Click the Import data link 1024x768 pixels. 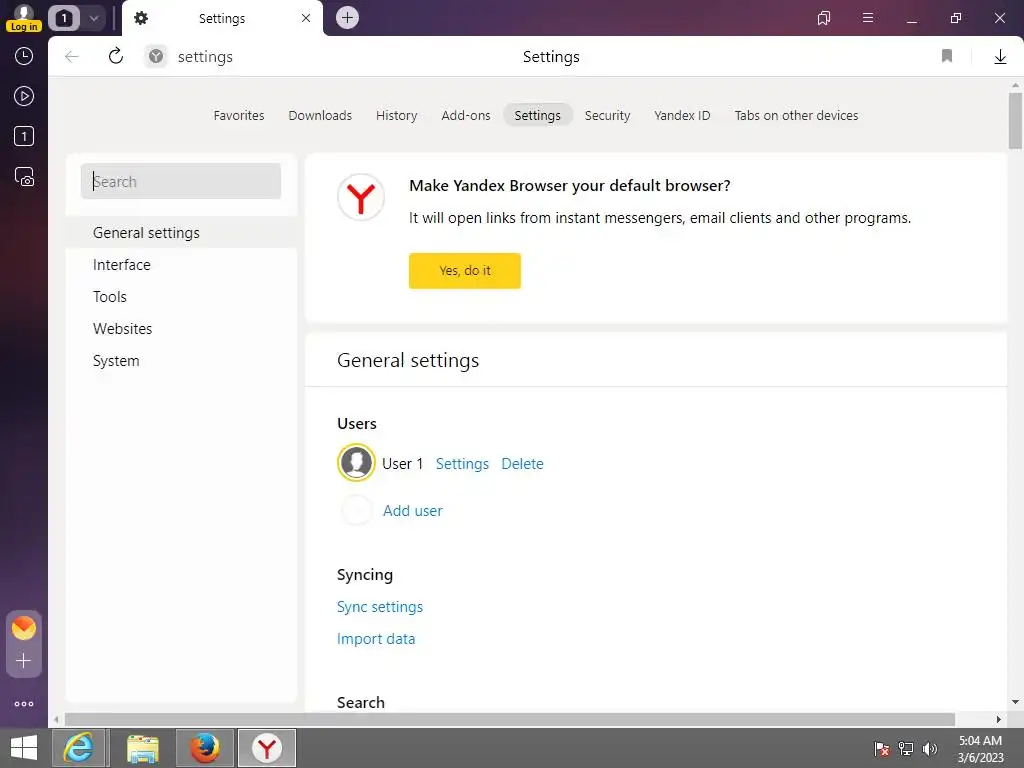(x=376, y=639)
